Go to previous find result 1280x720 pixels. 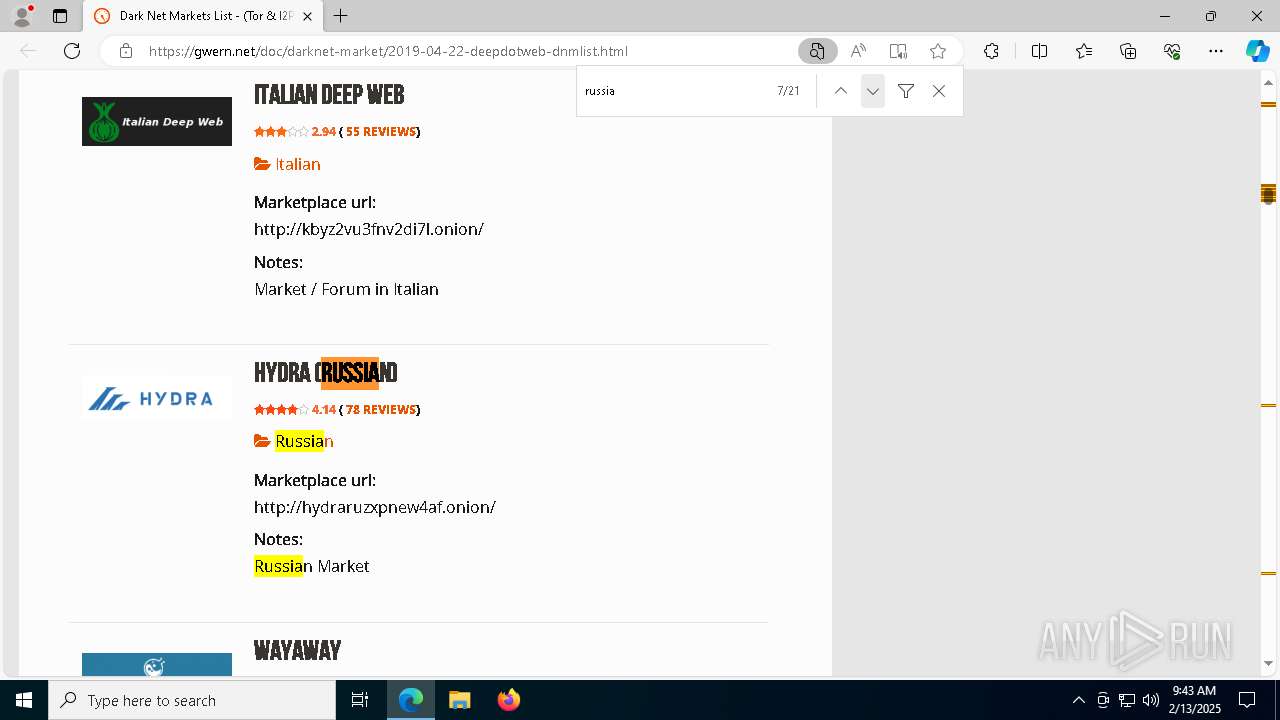coord(841,91)
